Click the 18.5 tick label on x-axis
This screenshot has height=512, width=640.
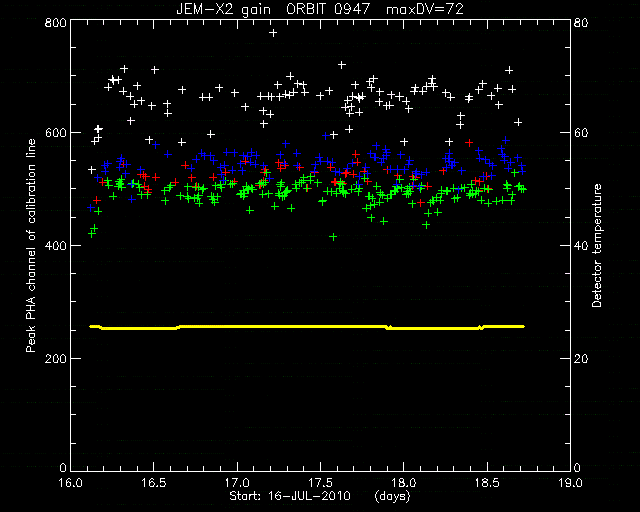[x=487, y=483]
